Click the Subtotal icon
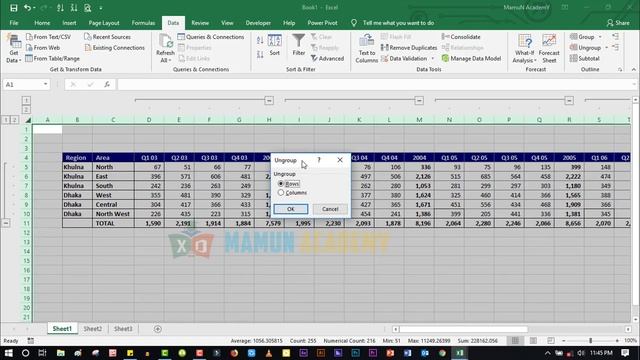640x360 pixels. (573, 58)
